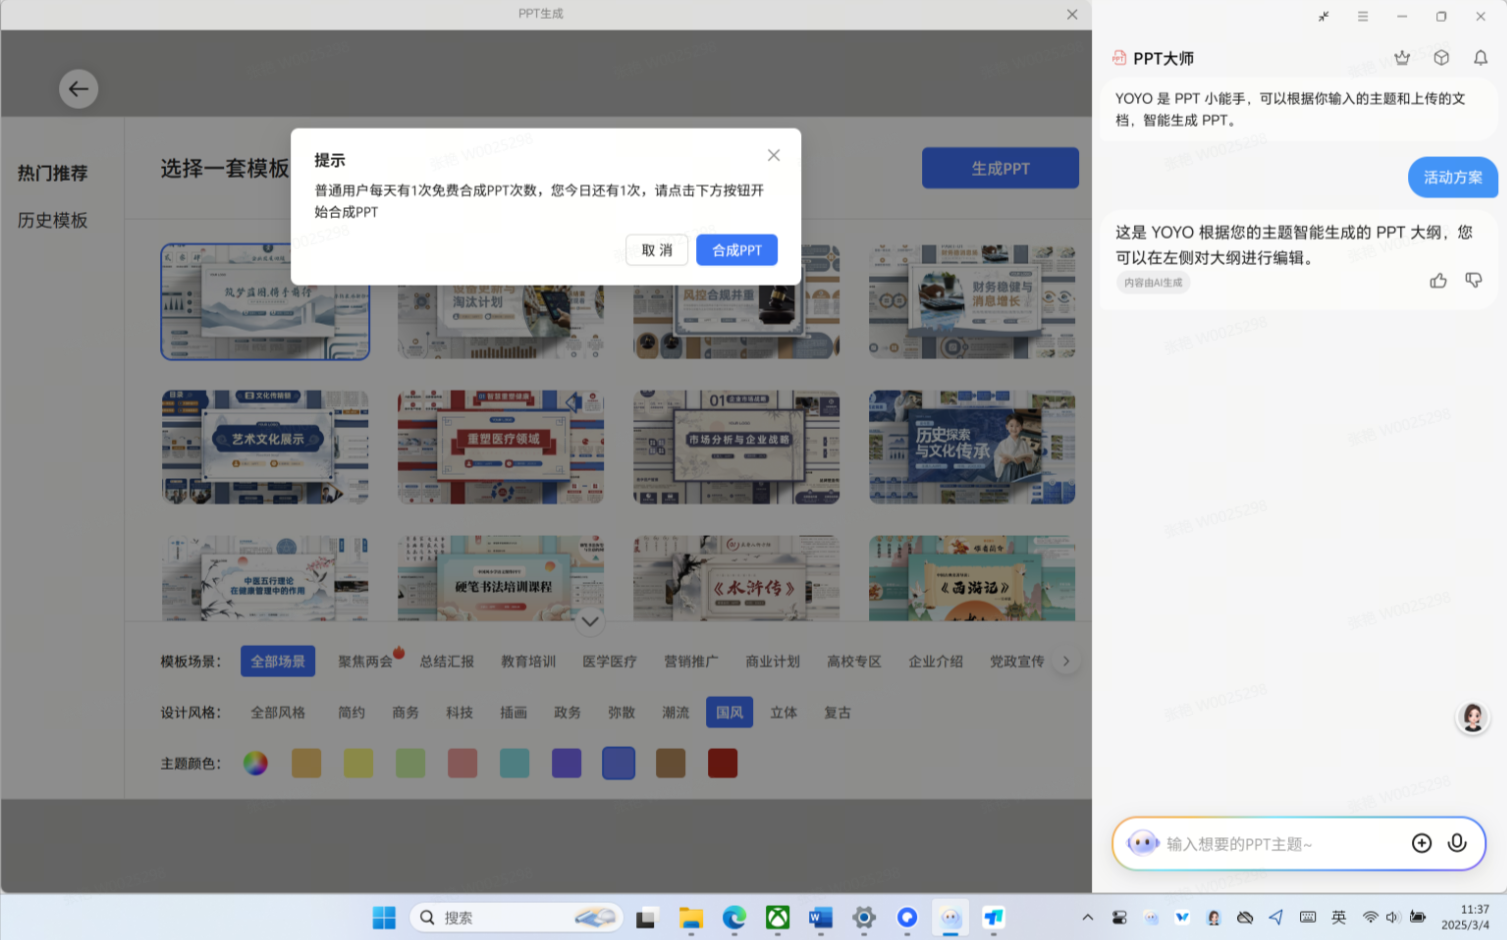Open the notification bell icon
Screen dimensions: 1507x940
click(x=1480, y=58)
